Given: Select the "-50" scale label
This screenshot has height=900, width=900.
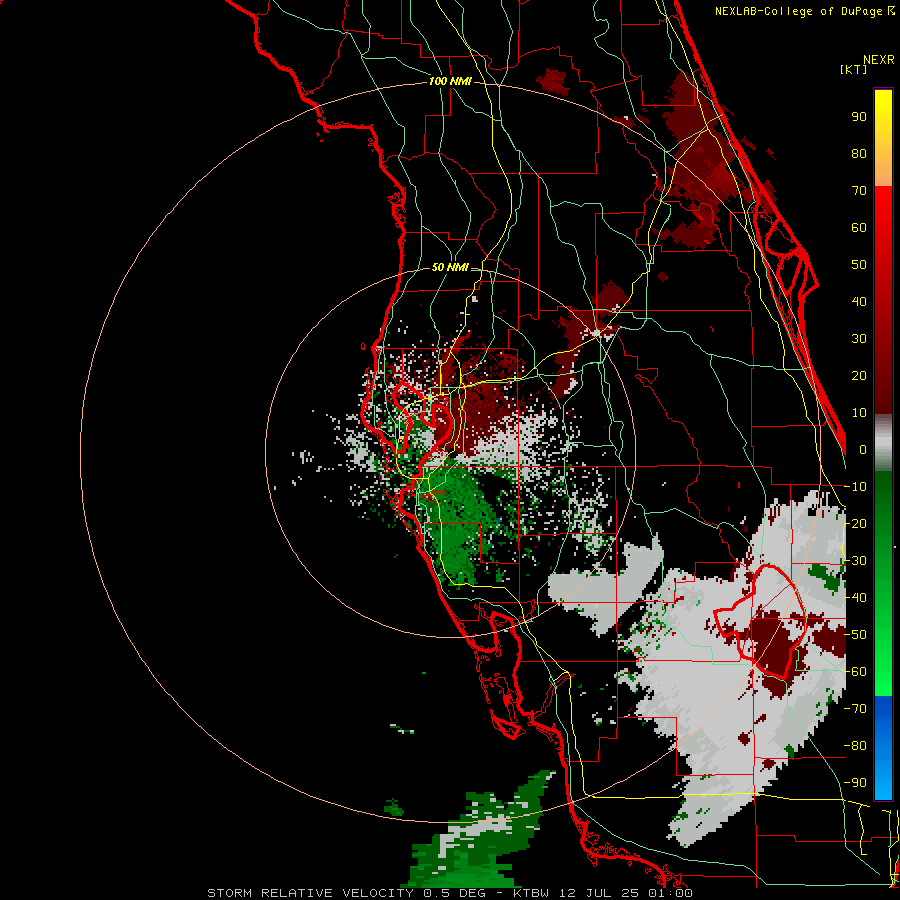Looking at the screenshot, I should [x=855, y=635].
